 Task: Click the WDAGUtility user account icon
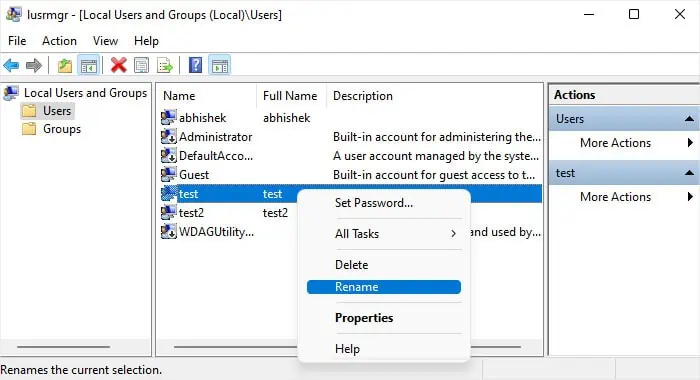pos(169,231)
